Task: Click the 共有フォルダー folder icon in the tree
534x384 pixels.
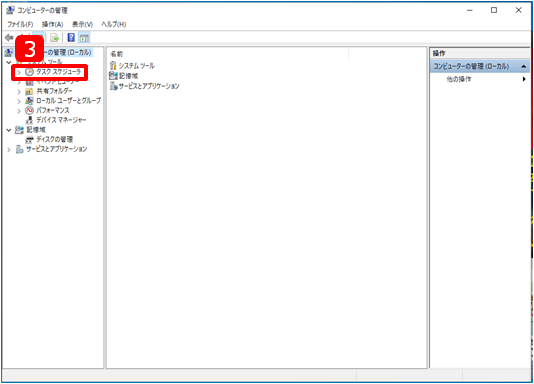Action: [29, 91]
